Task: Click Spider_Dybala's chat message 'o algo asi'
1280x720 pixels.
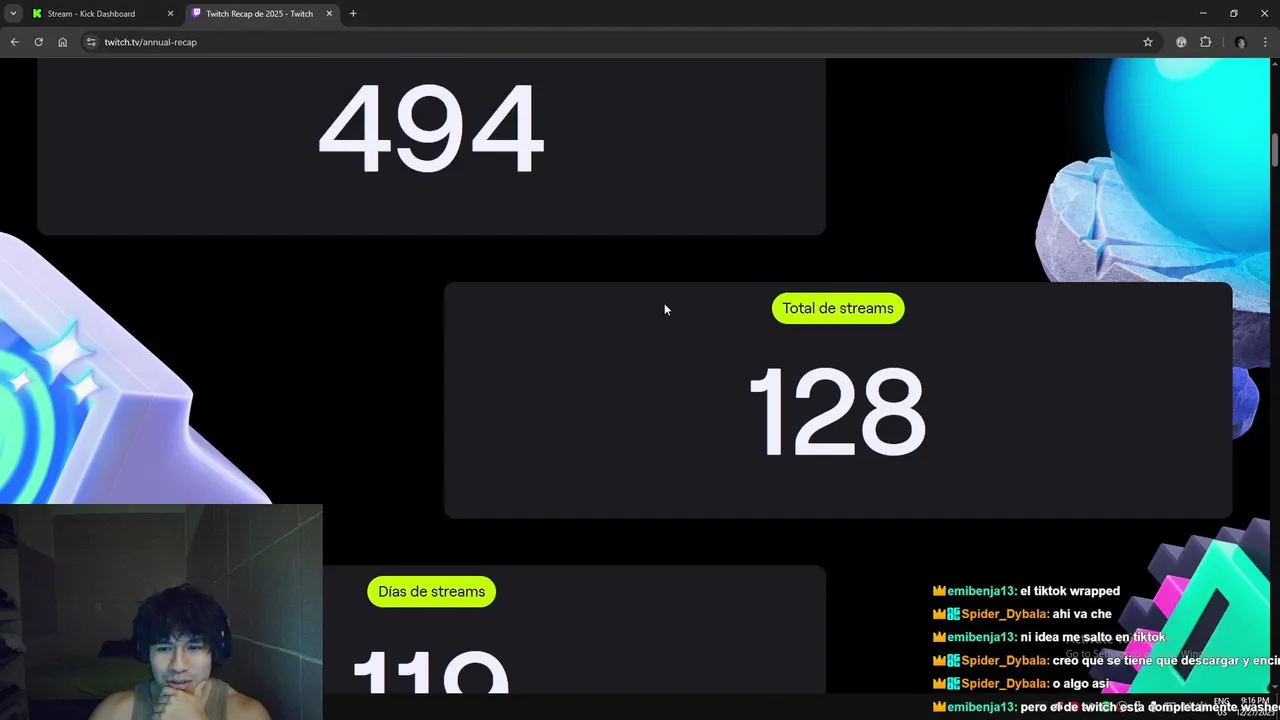Action: pyautogui.click(x=1081, y=683)
